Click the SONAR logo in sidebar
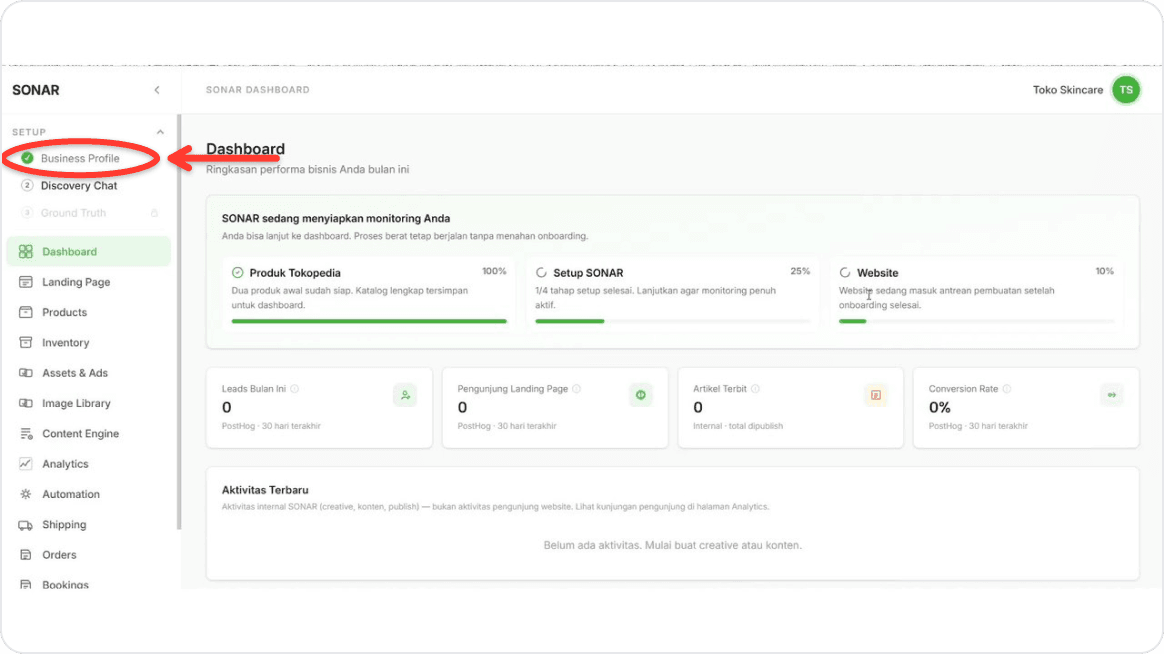 (36, 90)
